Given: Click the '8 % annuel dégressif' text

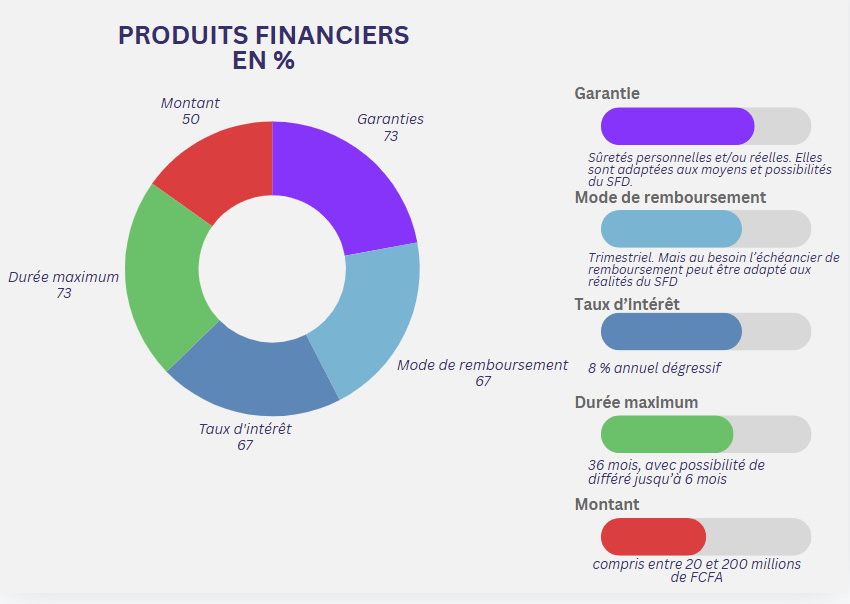Looking at the screenshot, I should 654,368.
